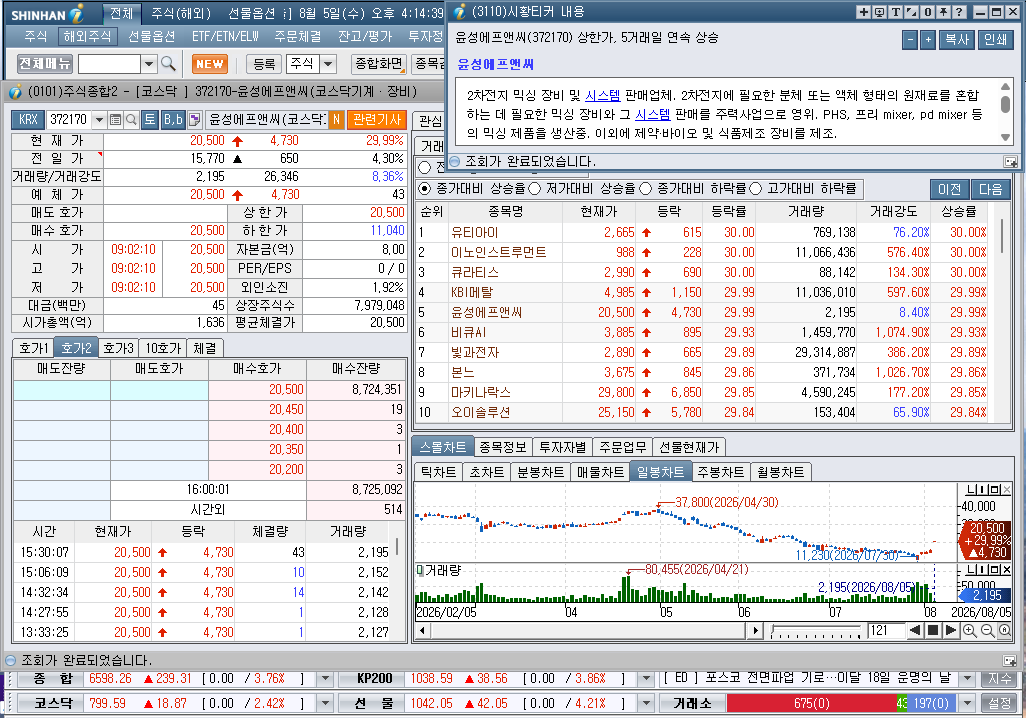1026x718 pixels.
Task: Click the 인쇄 print button
Action: coord(995,39)
